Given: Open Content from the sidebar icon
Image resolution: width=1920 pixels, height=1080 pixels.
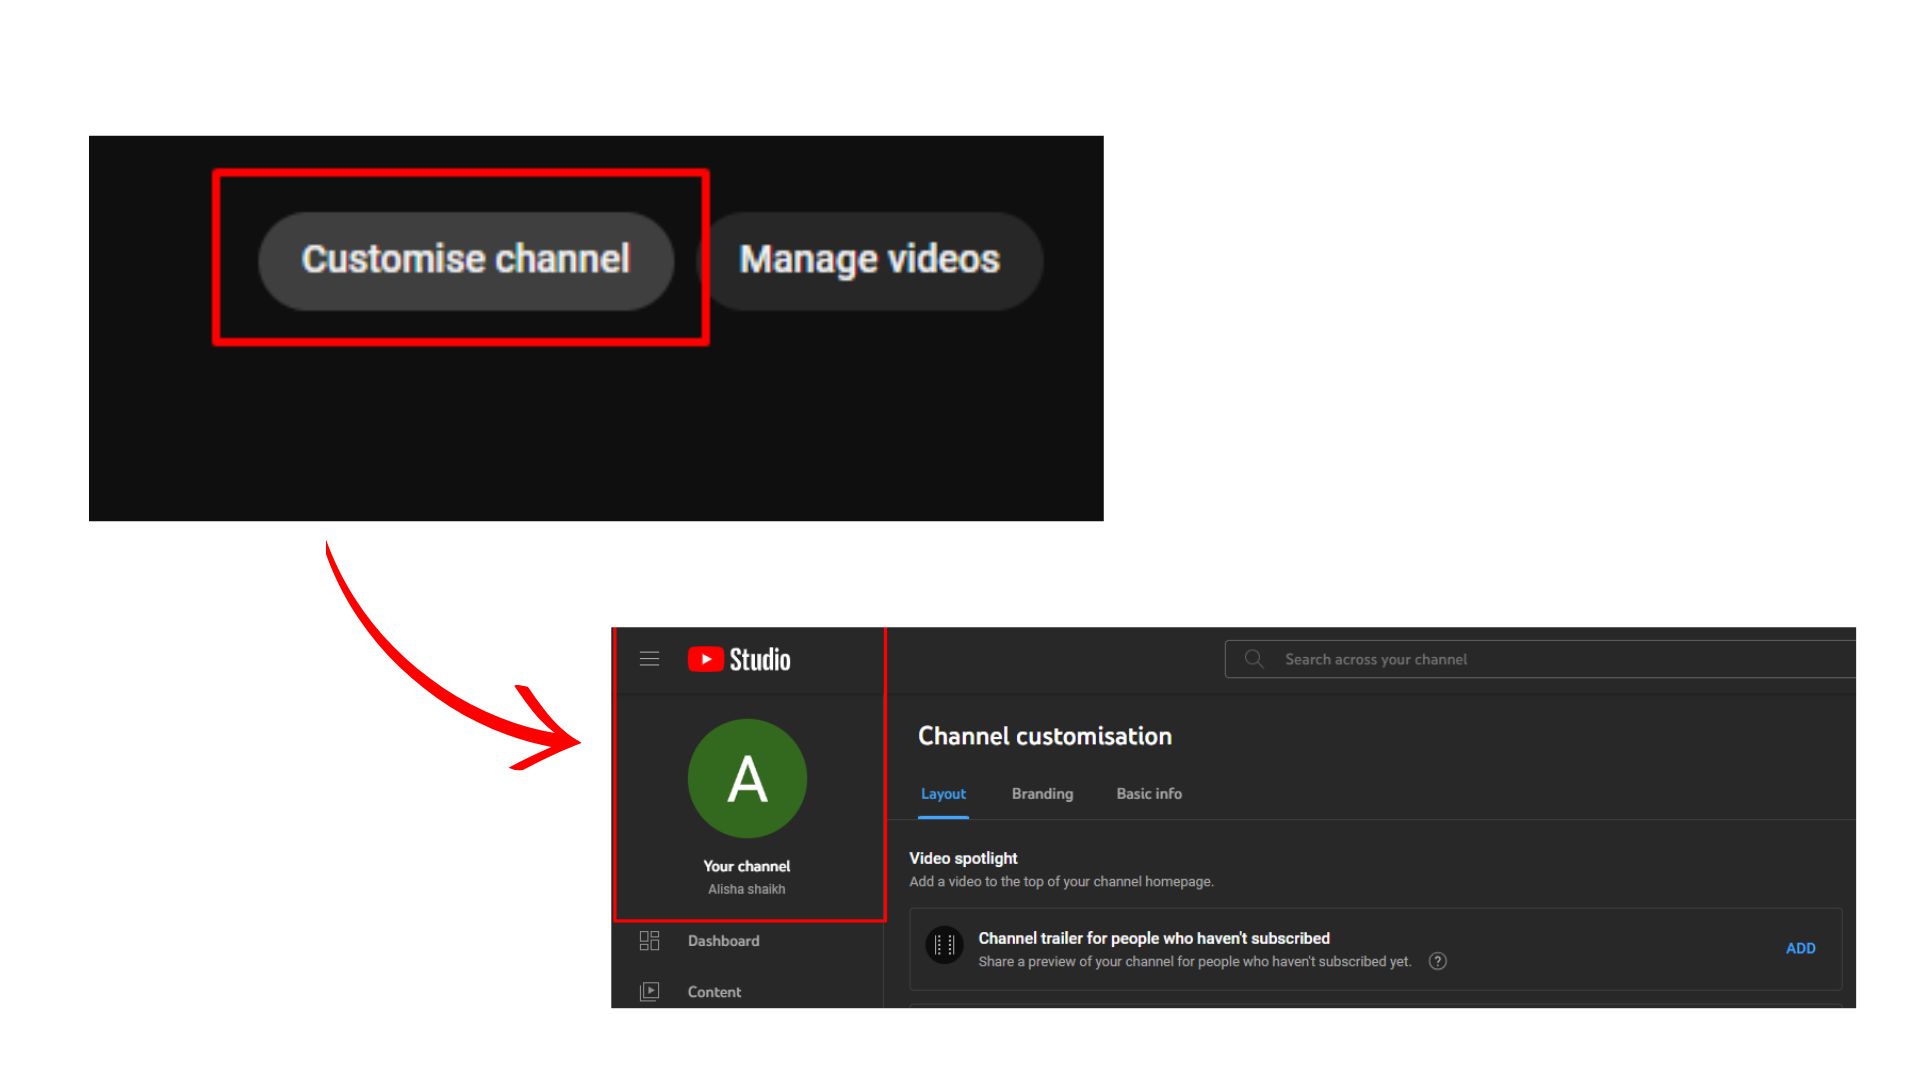Looking at the screenshot, I should [x=649, y=991].
